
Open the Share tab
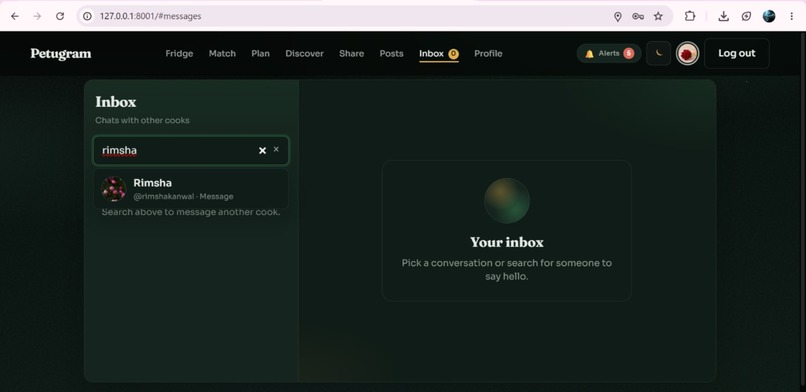[352, 53]
